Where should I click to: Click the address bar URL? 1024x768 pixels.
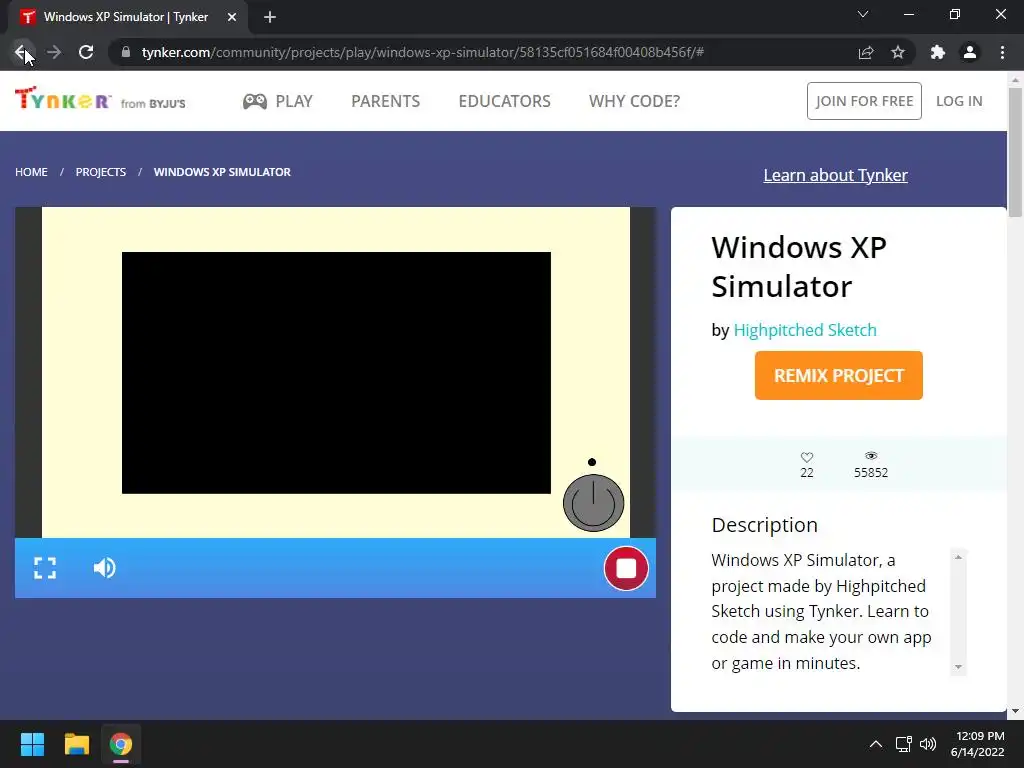(x=423, y=52)
